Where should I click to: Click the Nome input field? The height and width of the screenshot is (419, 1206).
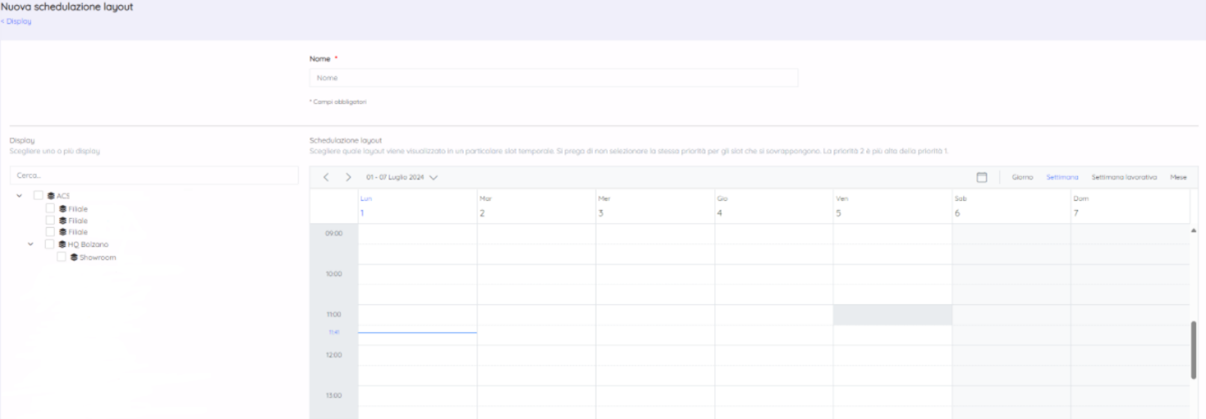tap(554, 78)
